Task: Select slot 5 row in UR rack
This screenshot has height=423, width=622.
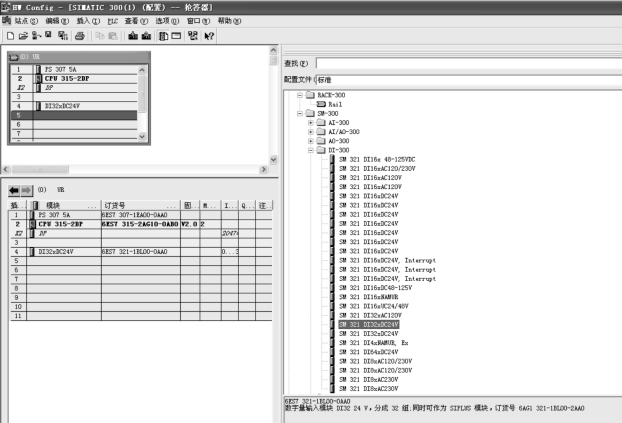Action: (x=74, y=115)
